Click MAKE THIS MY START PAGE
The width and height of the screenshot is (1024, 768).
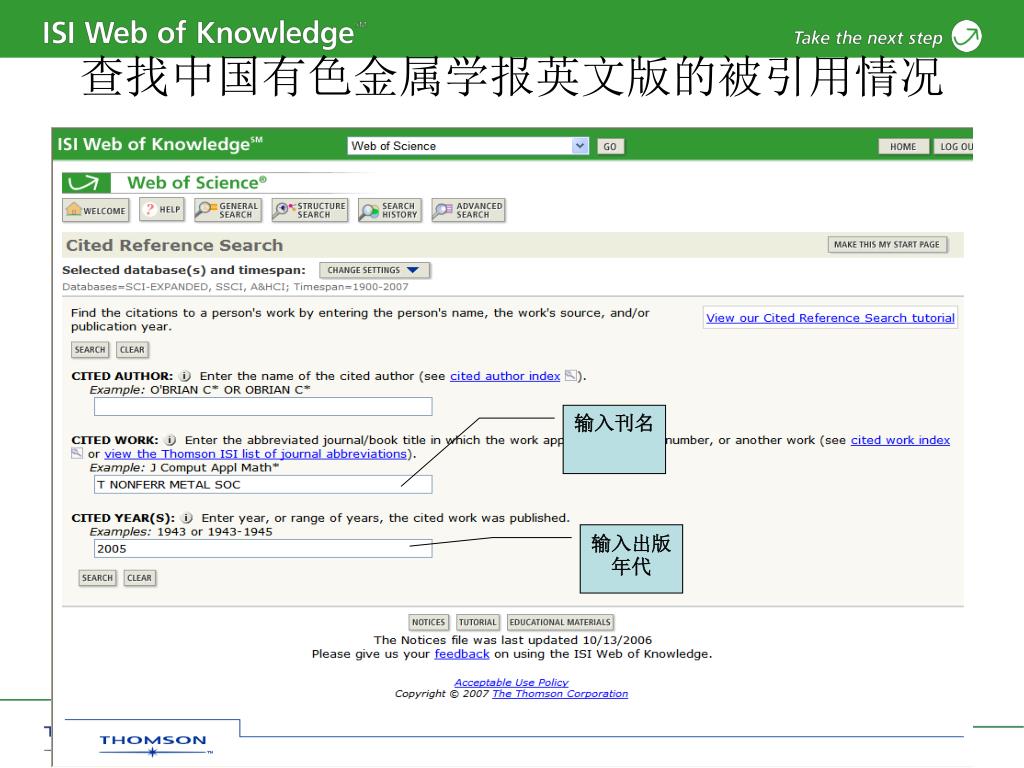click(x=887, y=244)
